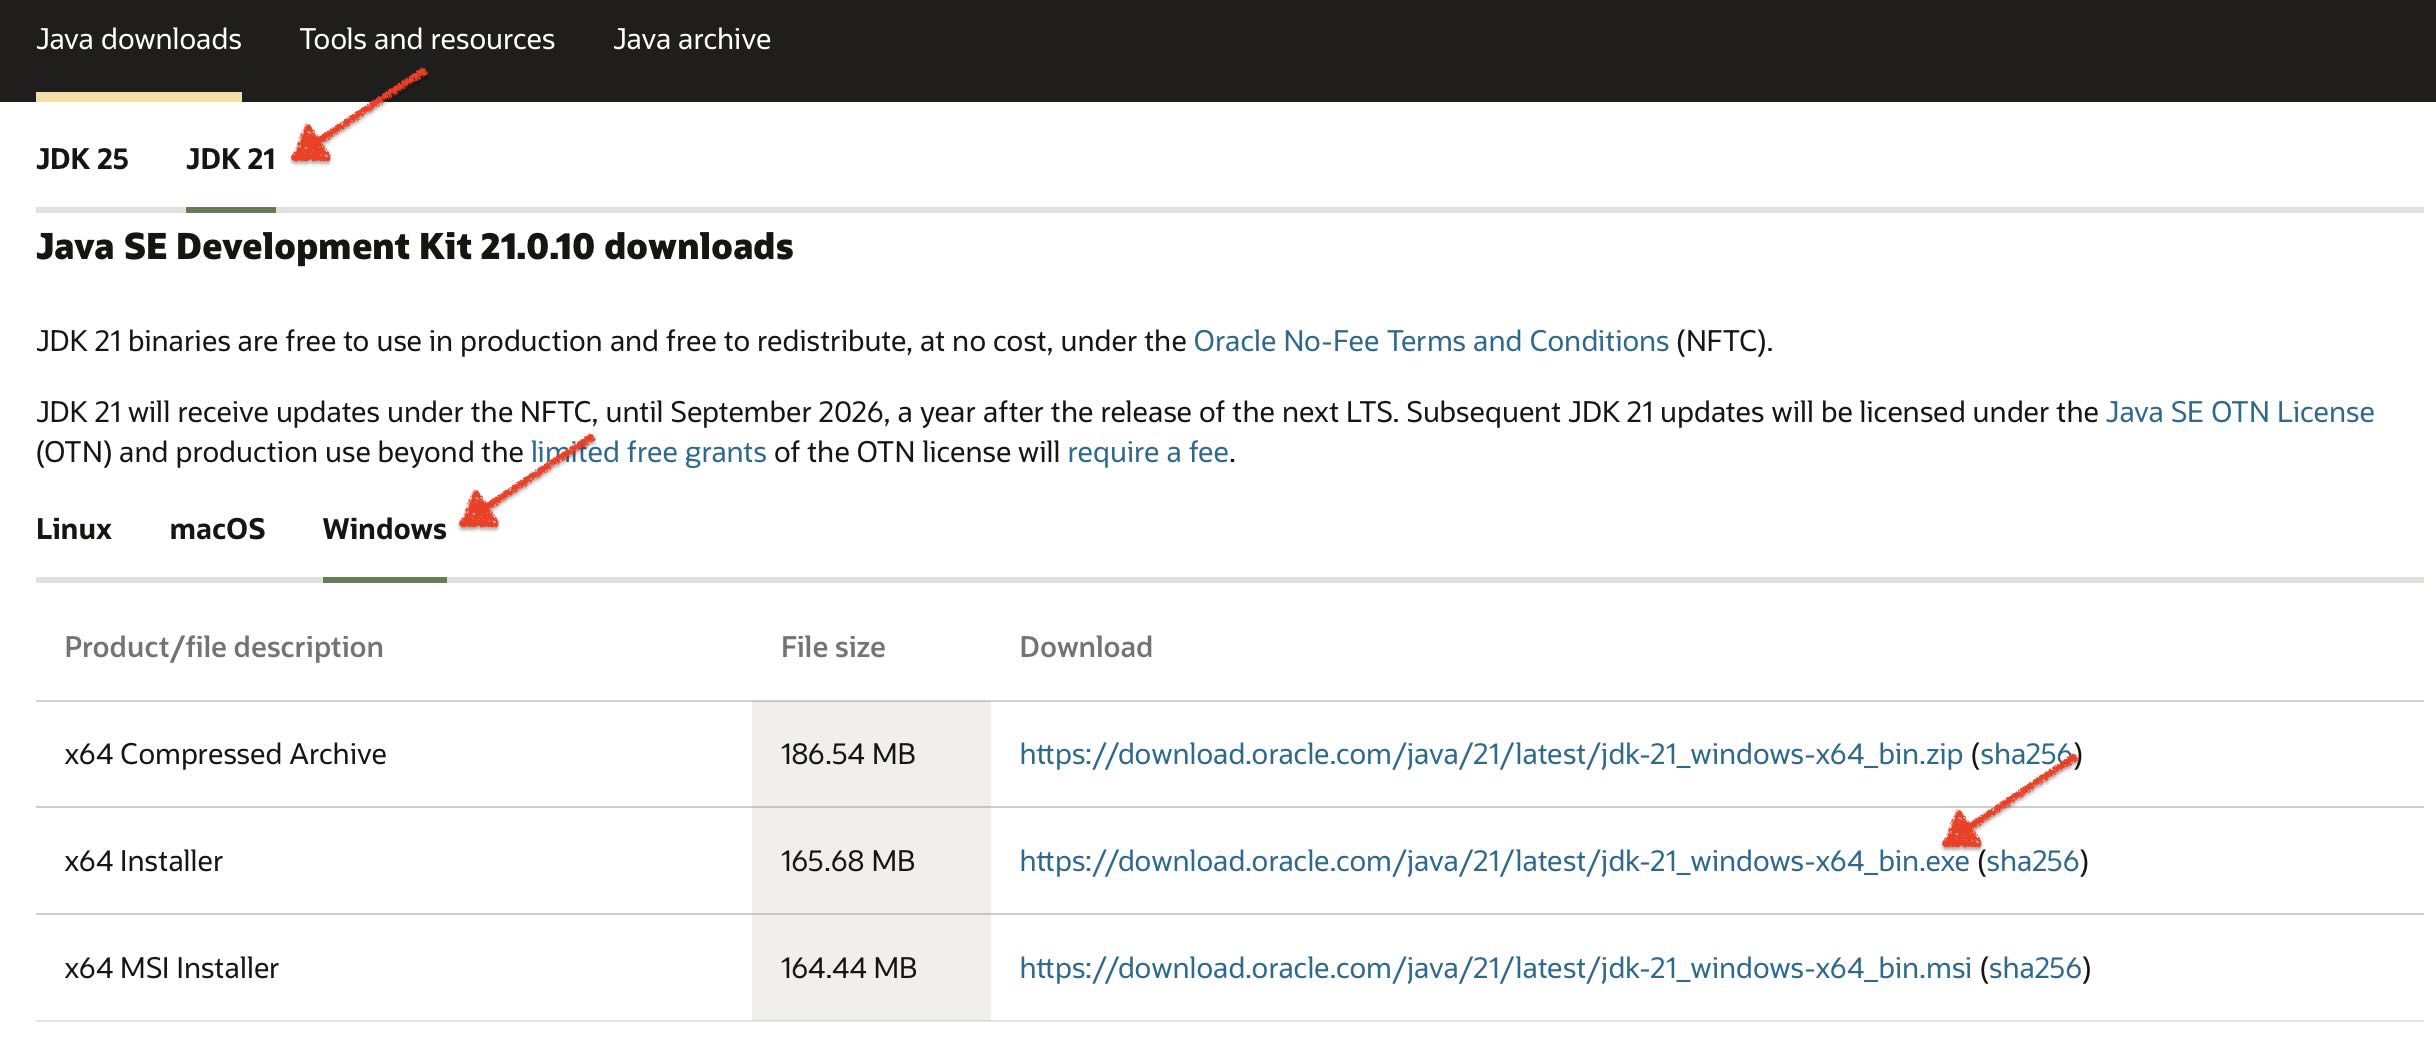Click the File size column header
Image resolution: width=2436 pixels, height=1038 pixels.
[x=833, y=647]
